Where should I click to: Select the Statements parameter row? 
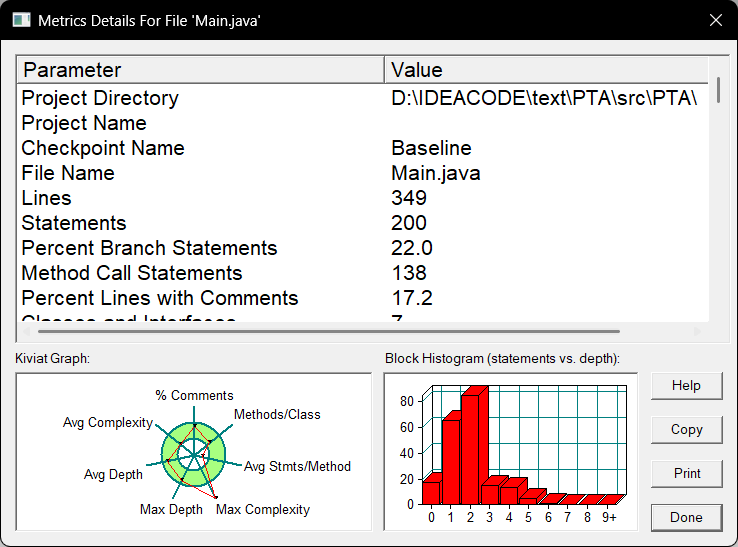point(362,223)
